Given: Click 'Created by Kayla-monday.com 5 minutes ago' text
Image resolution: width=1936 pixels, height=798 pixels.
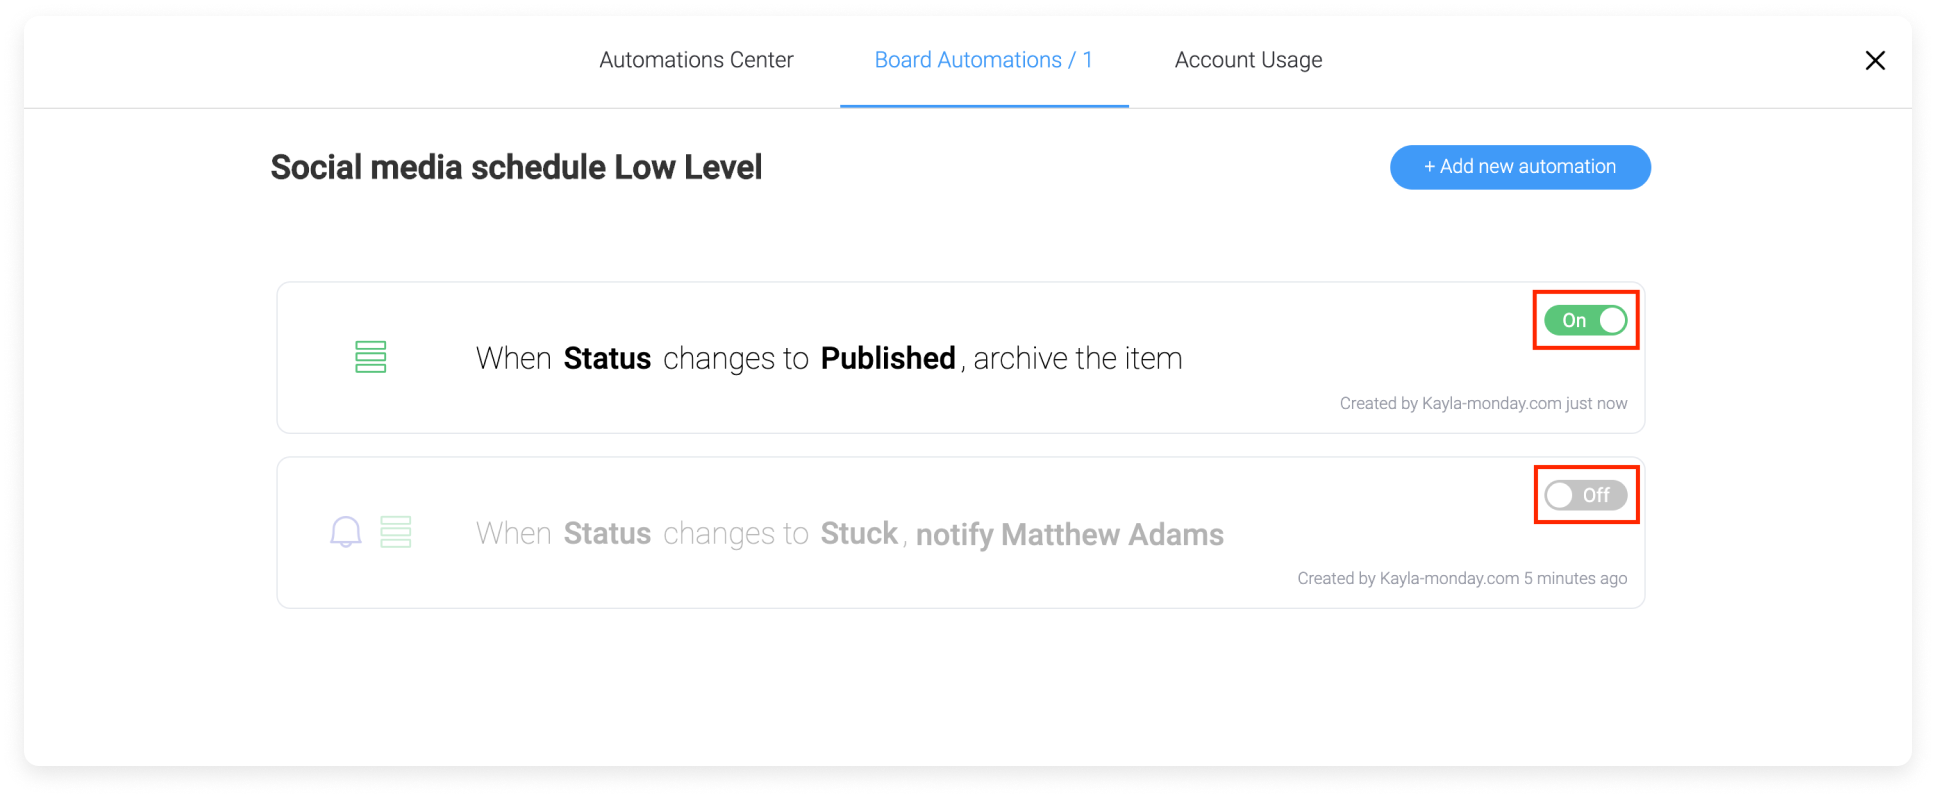Looking at the screenshot, I should [1462, 578].
